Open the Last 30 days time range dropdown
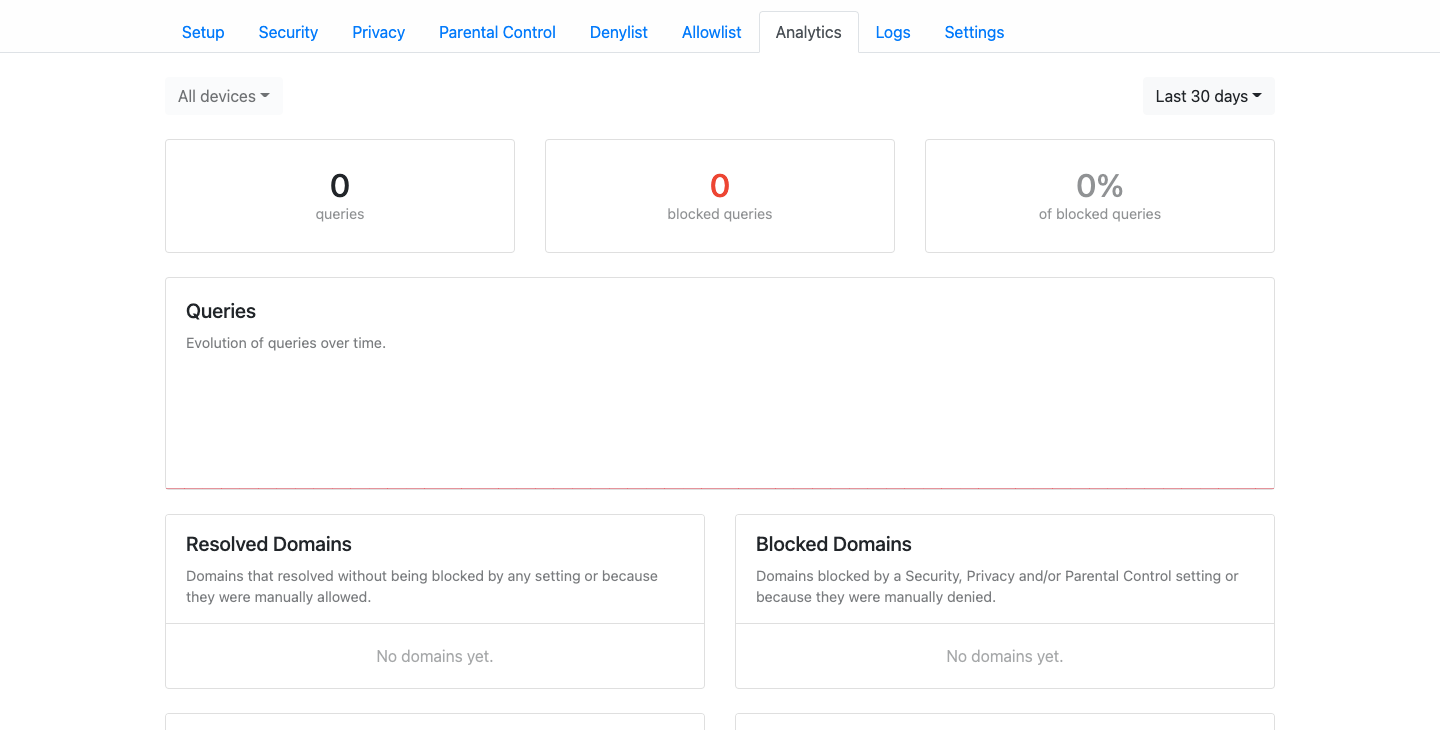1440x730 pixels. point(1208,96)
